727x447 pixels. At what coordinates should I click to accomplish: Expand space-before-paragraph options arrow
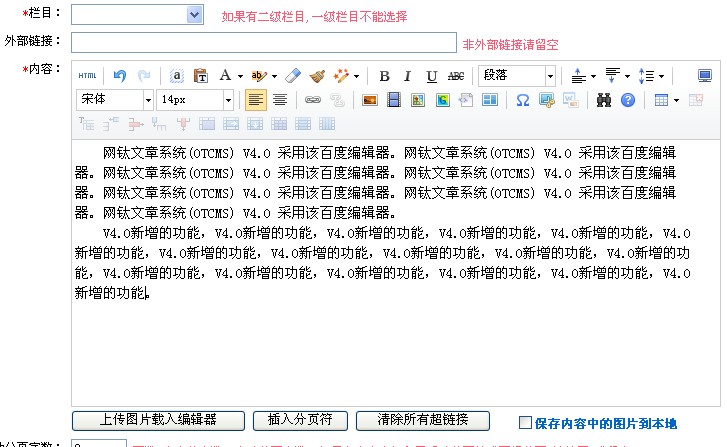[593, 77]
